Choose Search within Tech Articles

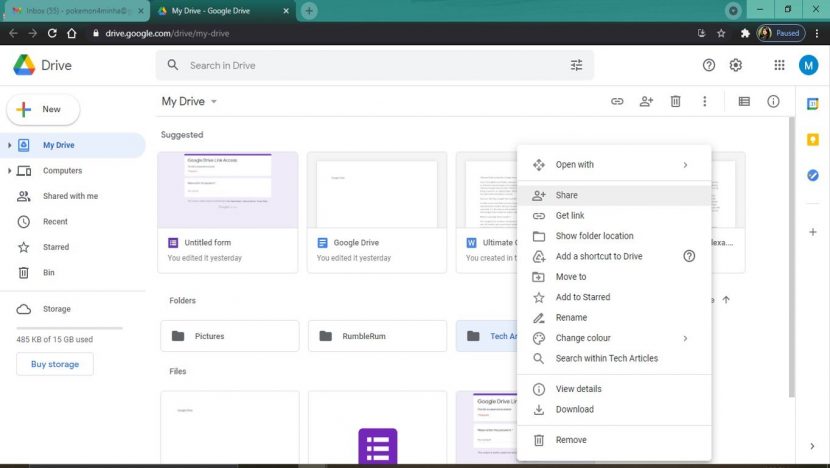614,358
